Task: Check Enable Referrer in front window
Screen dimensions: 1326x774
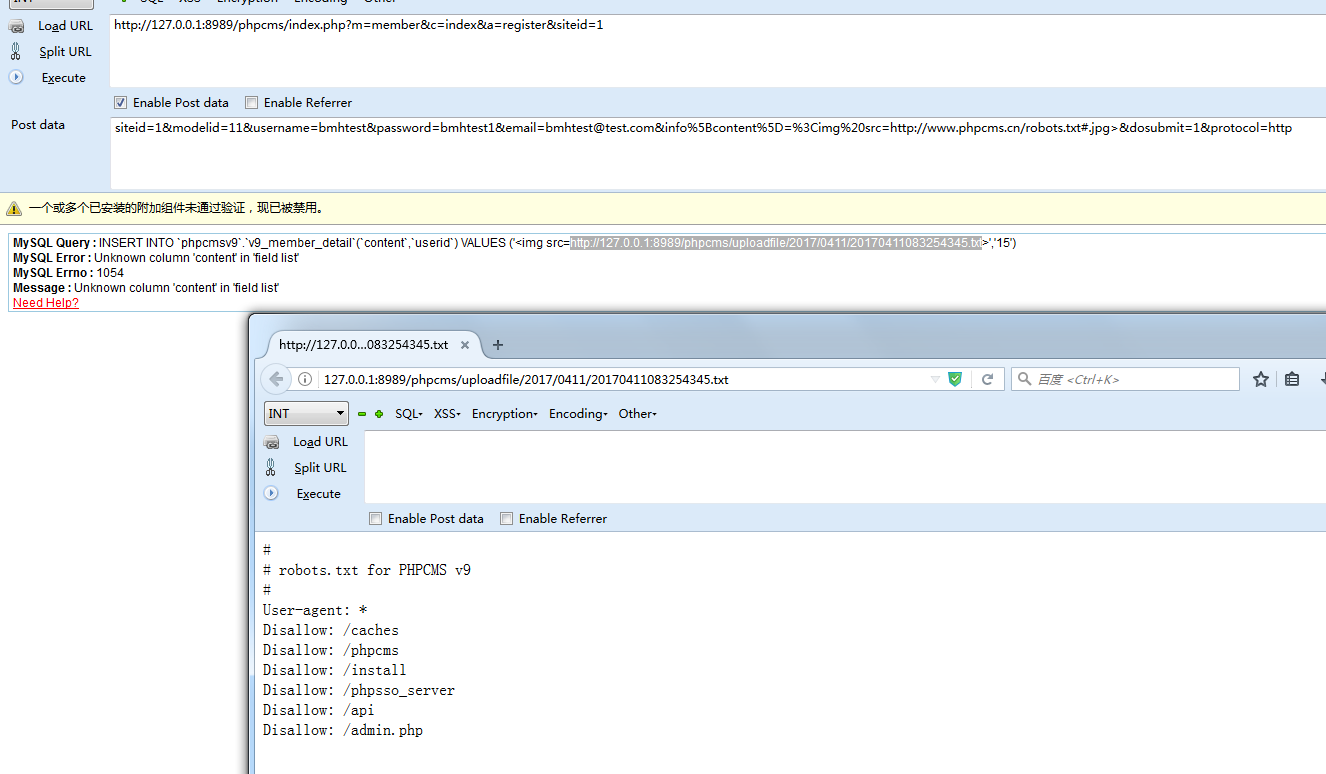Action: [x=507, y=518]
